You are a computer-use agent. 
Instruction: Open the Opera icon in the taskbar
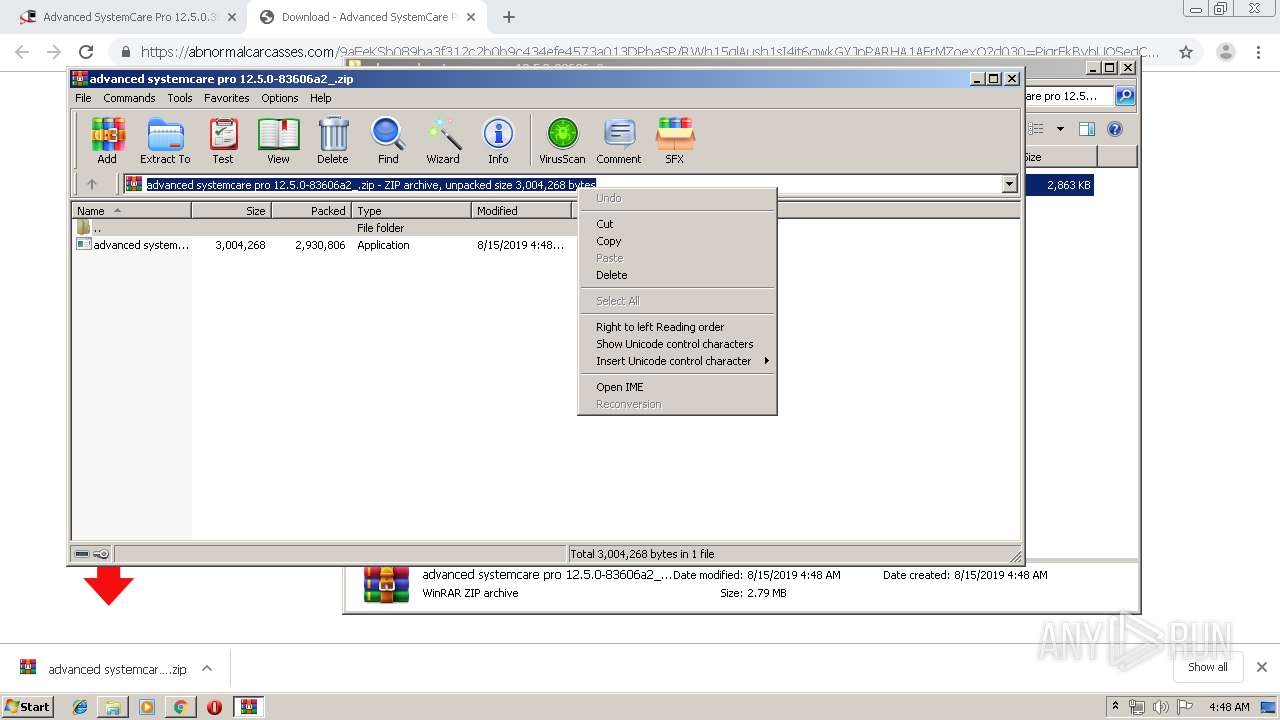point(214,707)
